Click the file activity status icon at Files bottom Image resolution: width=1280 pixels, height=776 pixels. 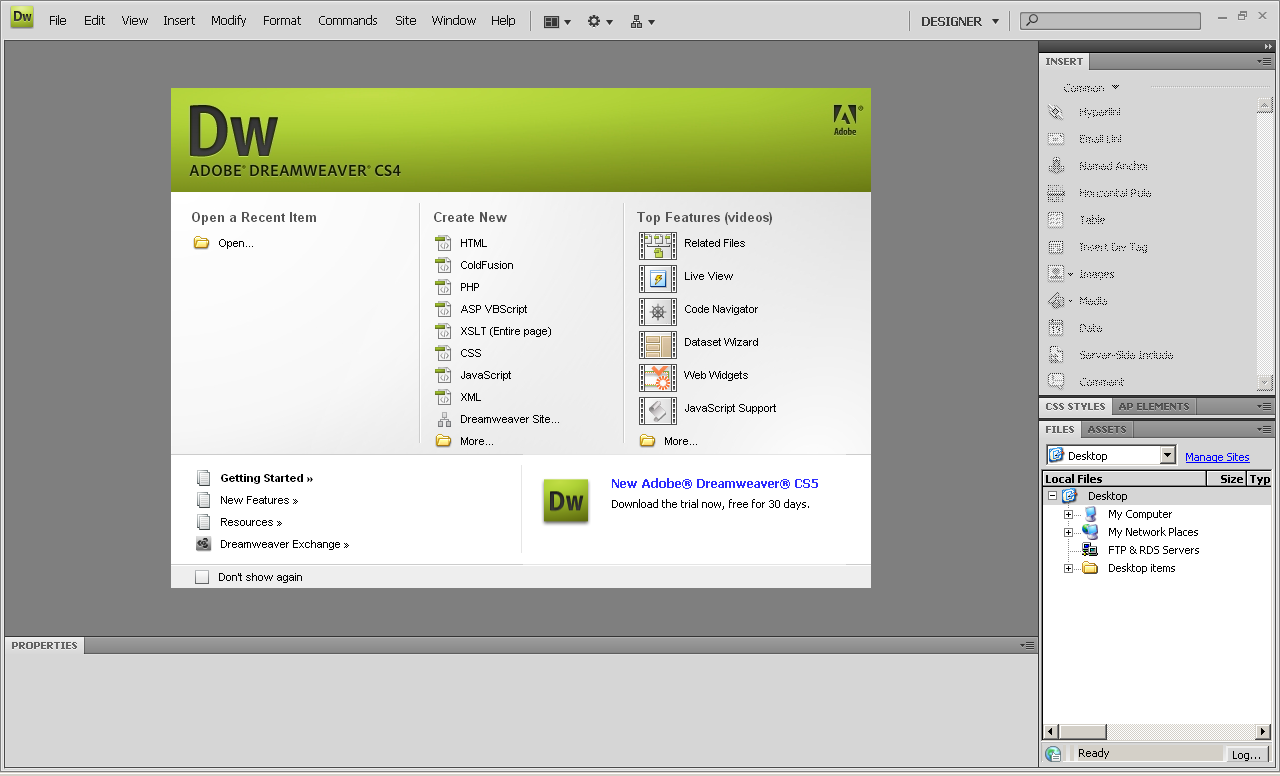pos(1053,754)
